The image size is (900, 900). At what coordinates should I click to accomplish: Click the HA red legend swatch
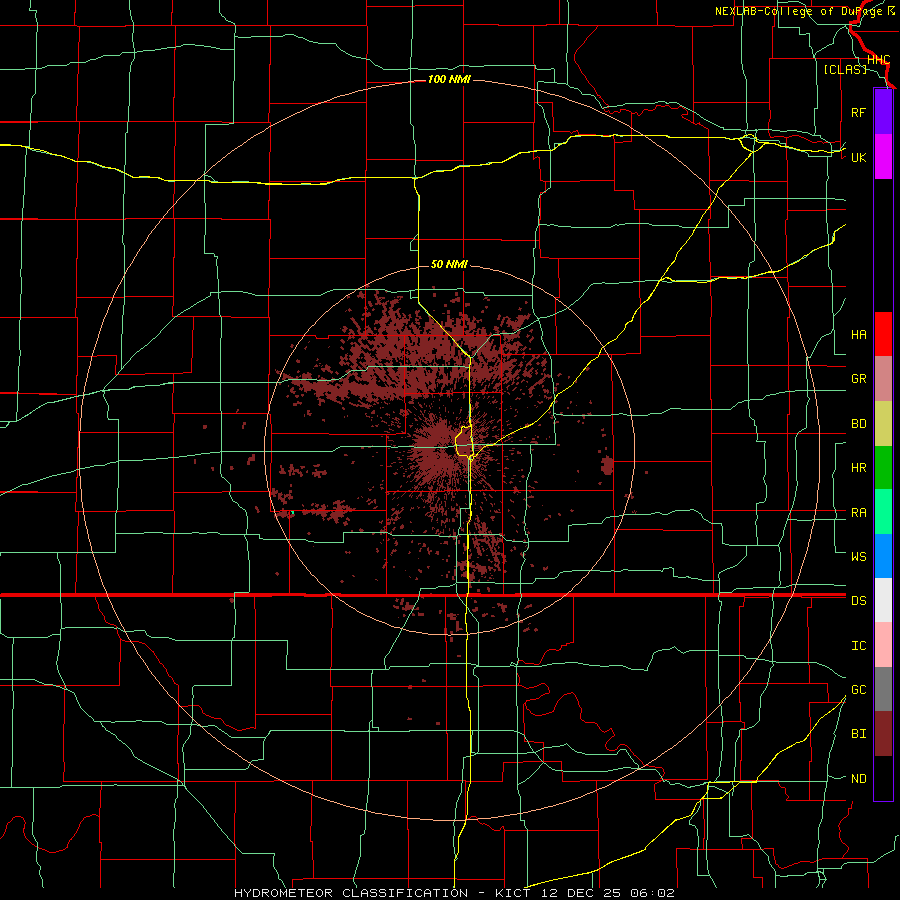(883, 334)
